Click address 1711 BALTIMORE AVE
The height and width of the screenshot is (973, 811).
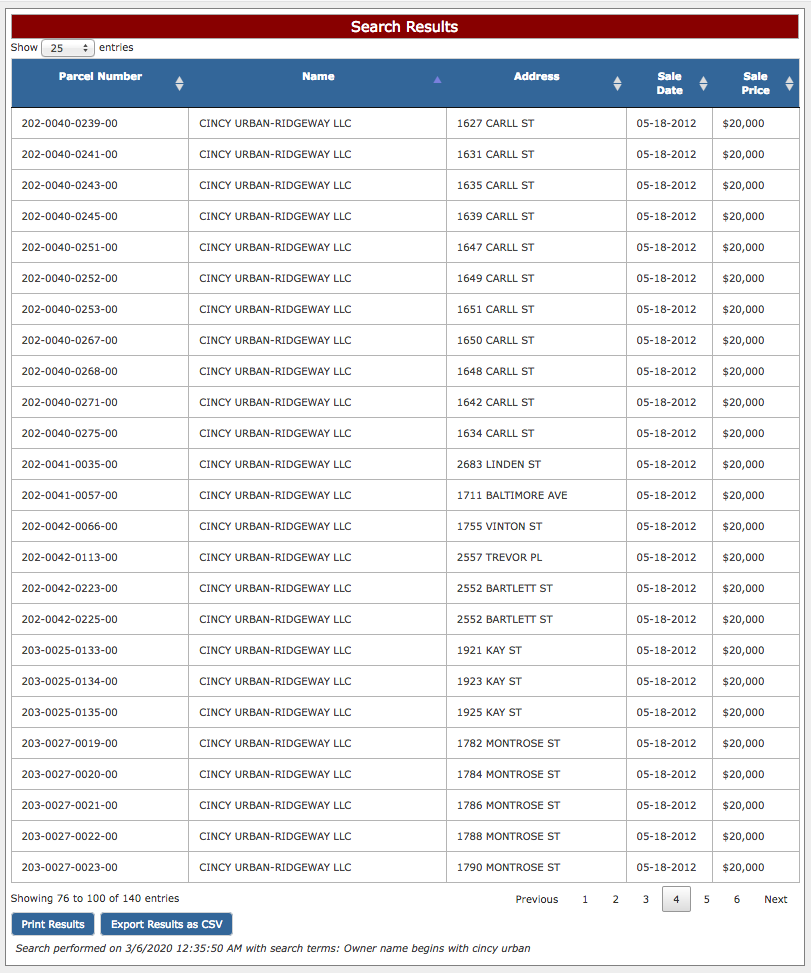(512, 496)
